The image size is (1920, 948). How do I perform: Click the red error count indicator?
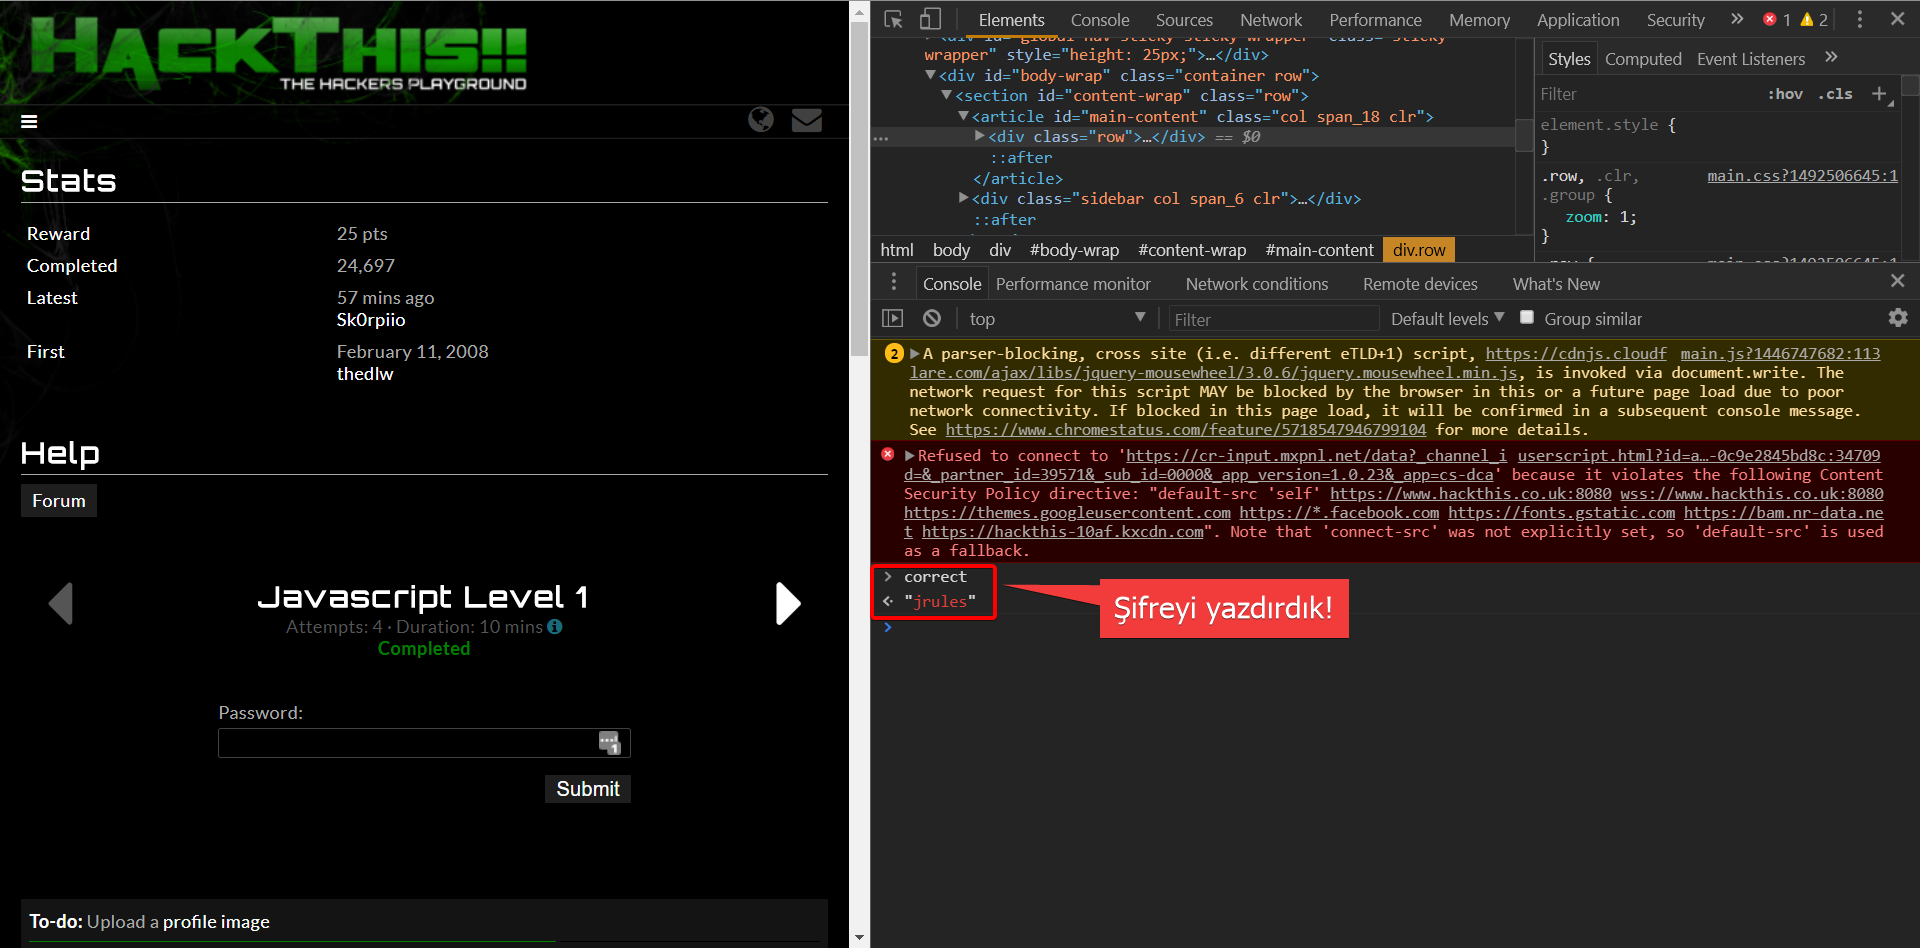[1777, 19]
